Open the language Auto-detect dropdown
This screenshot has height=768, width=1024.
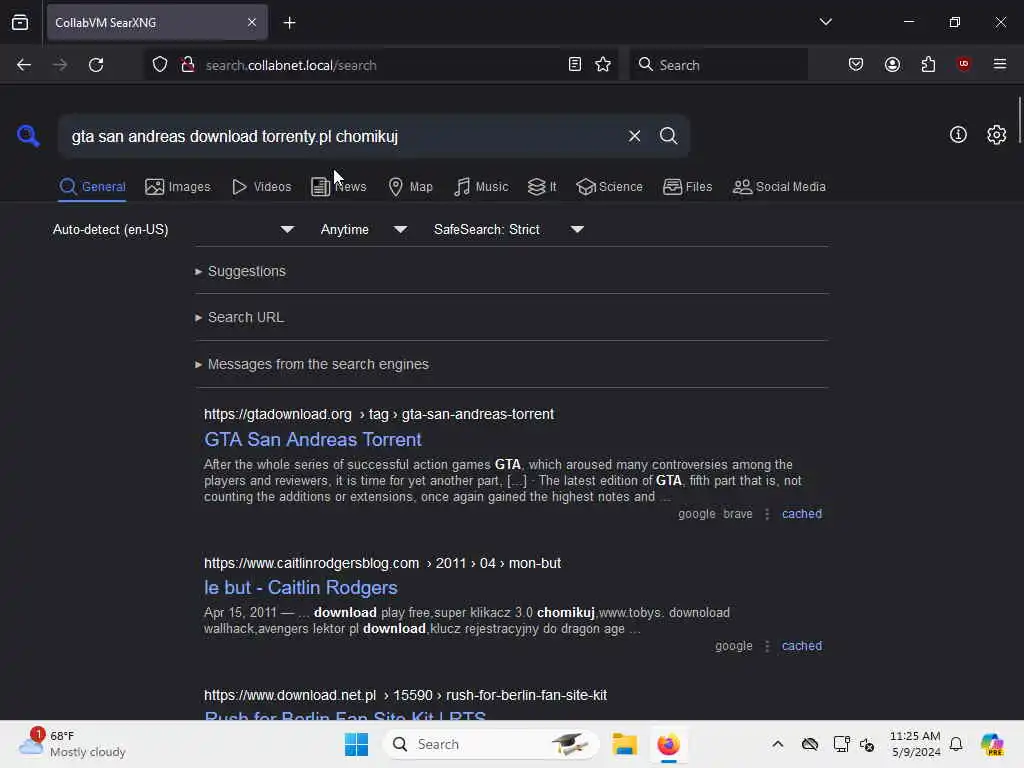pyautogui.click(x=173, y=229)
